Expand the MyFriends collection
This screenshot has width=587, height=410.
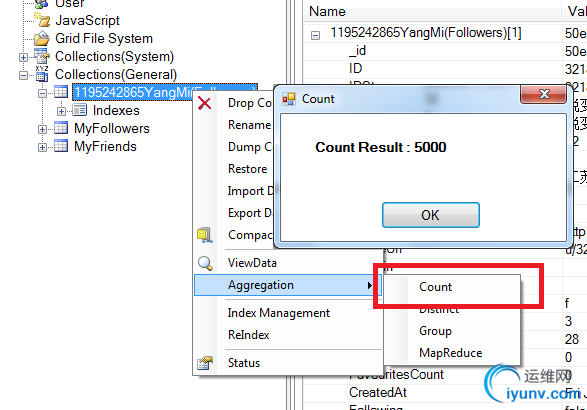pos(42,147)
